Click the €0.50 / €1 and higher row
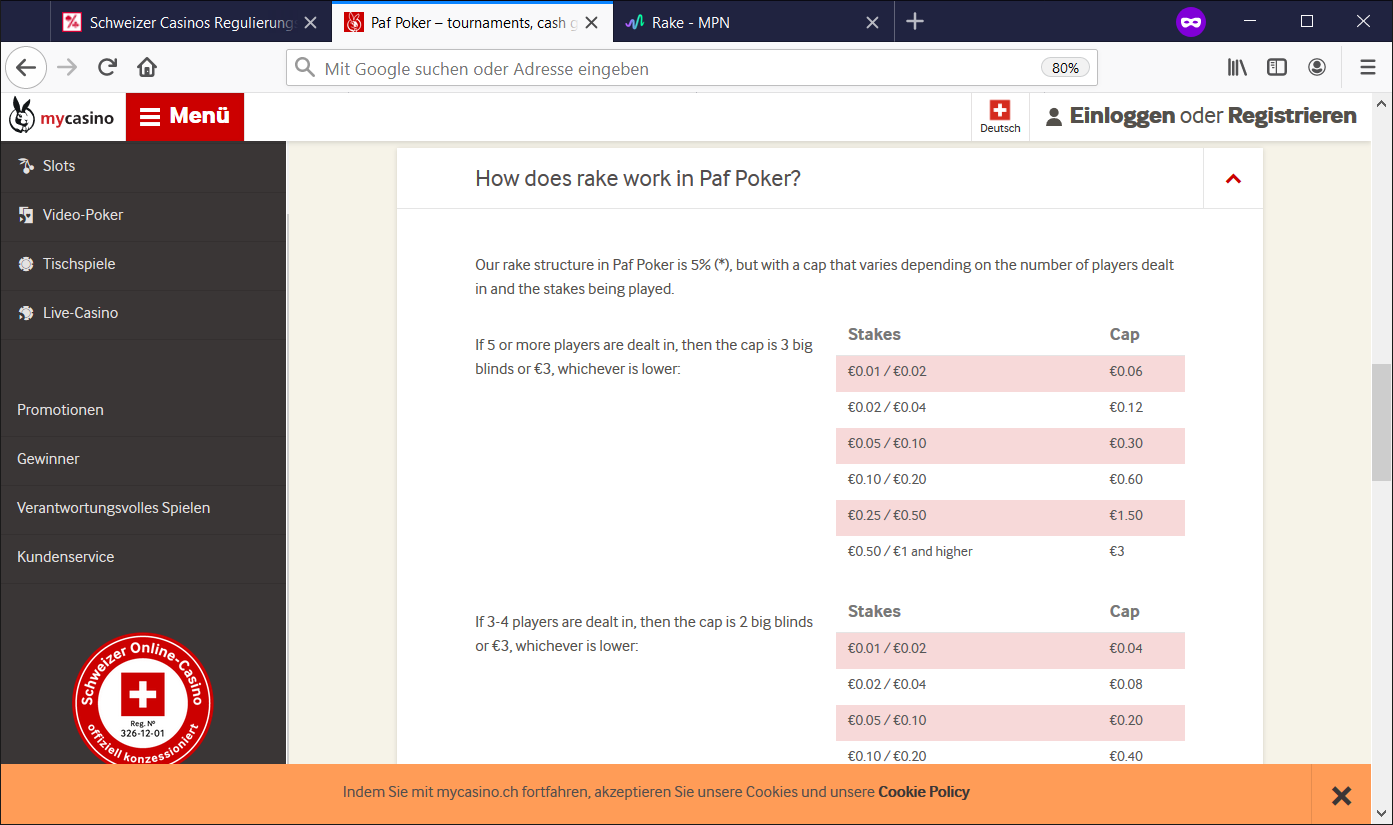The image size is (1393, 825). click(x=1010, y=551)
